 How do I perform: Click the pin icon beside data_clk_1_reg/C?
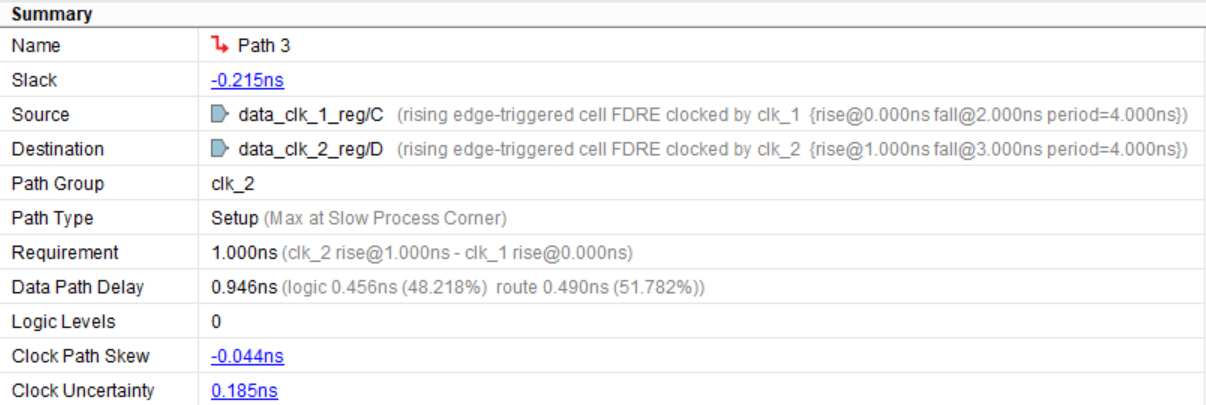tap(220, 115)
